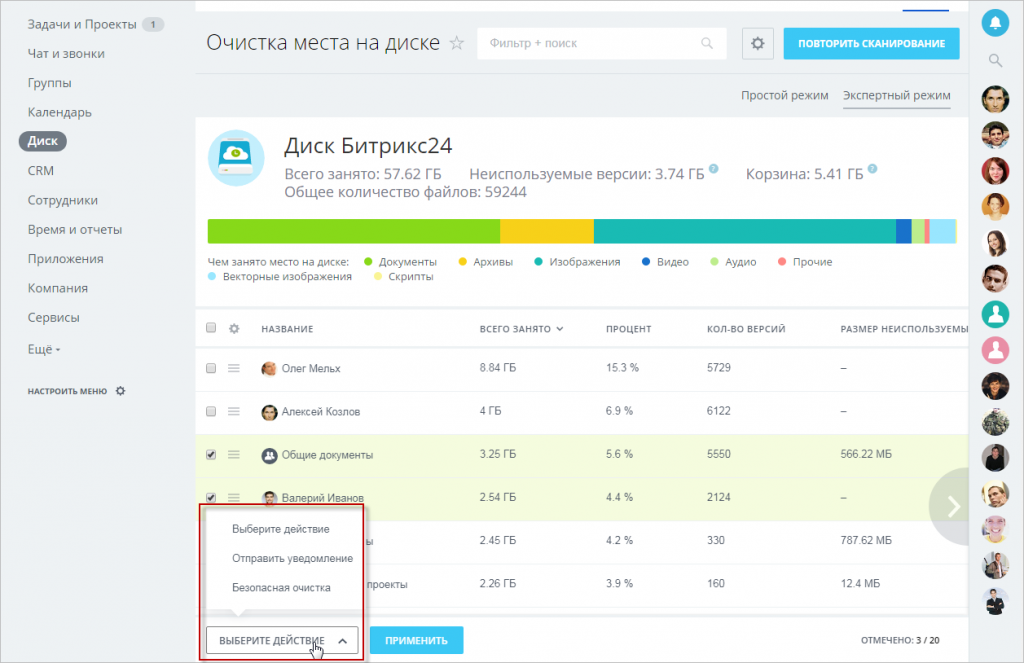Expand the Ещё menu in left sidebar
The image size is (1024, 663).
point(44,349)
